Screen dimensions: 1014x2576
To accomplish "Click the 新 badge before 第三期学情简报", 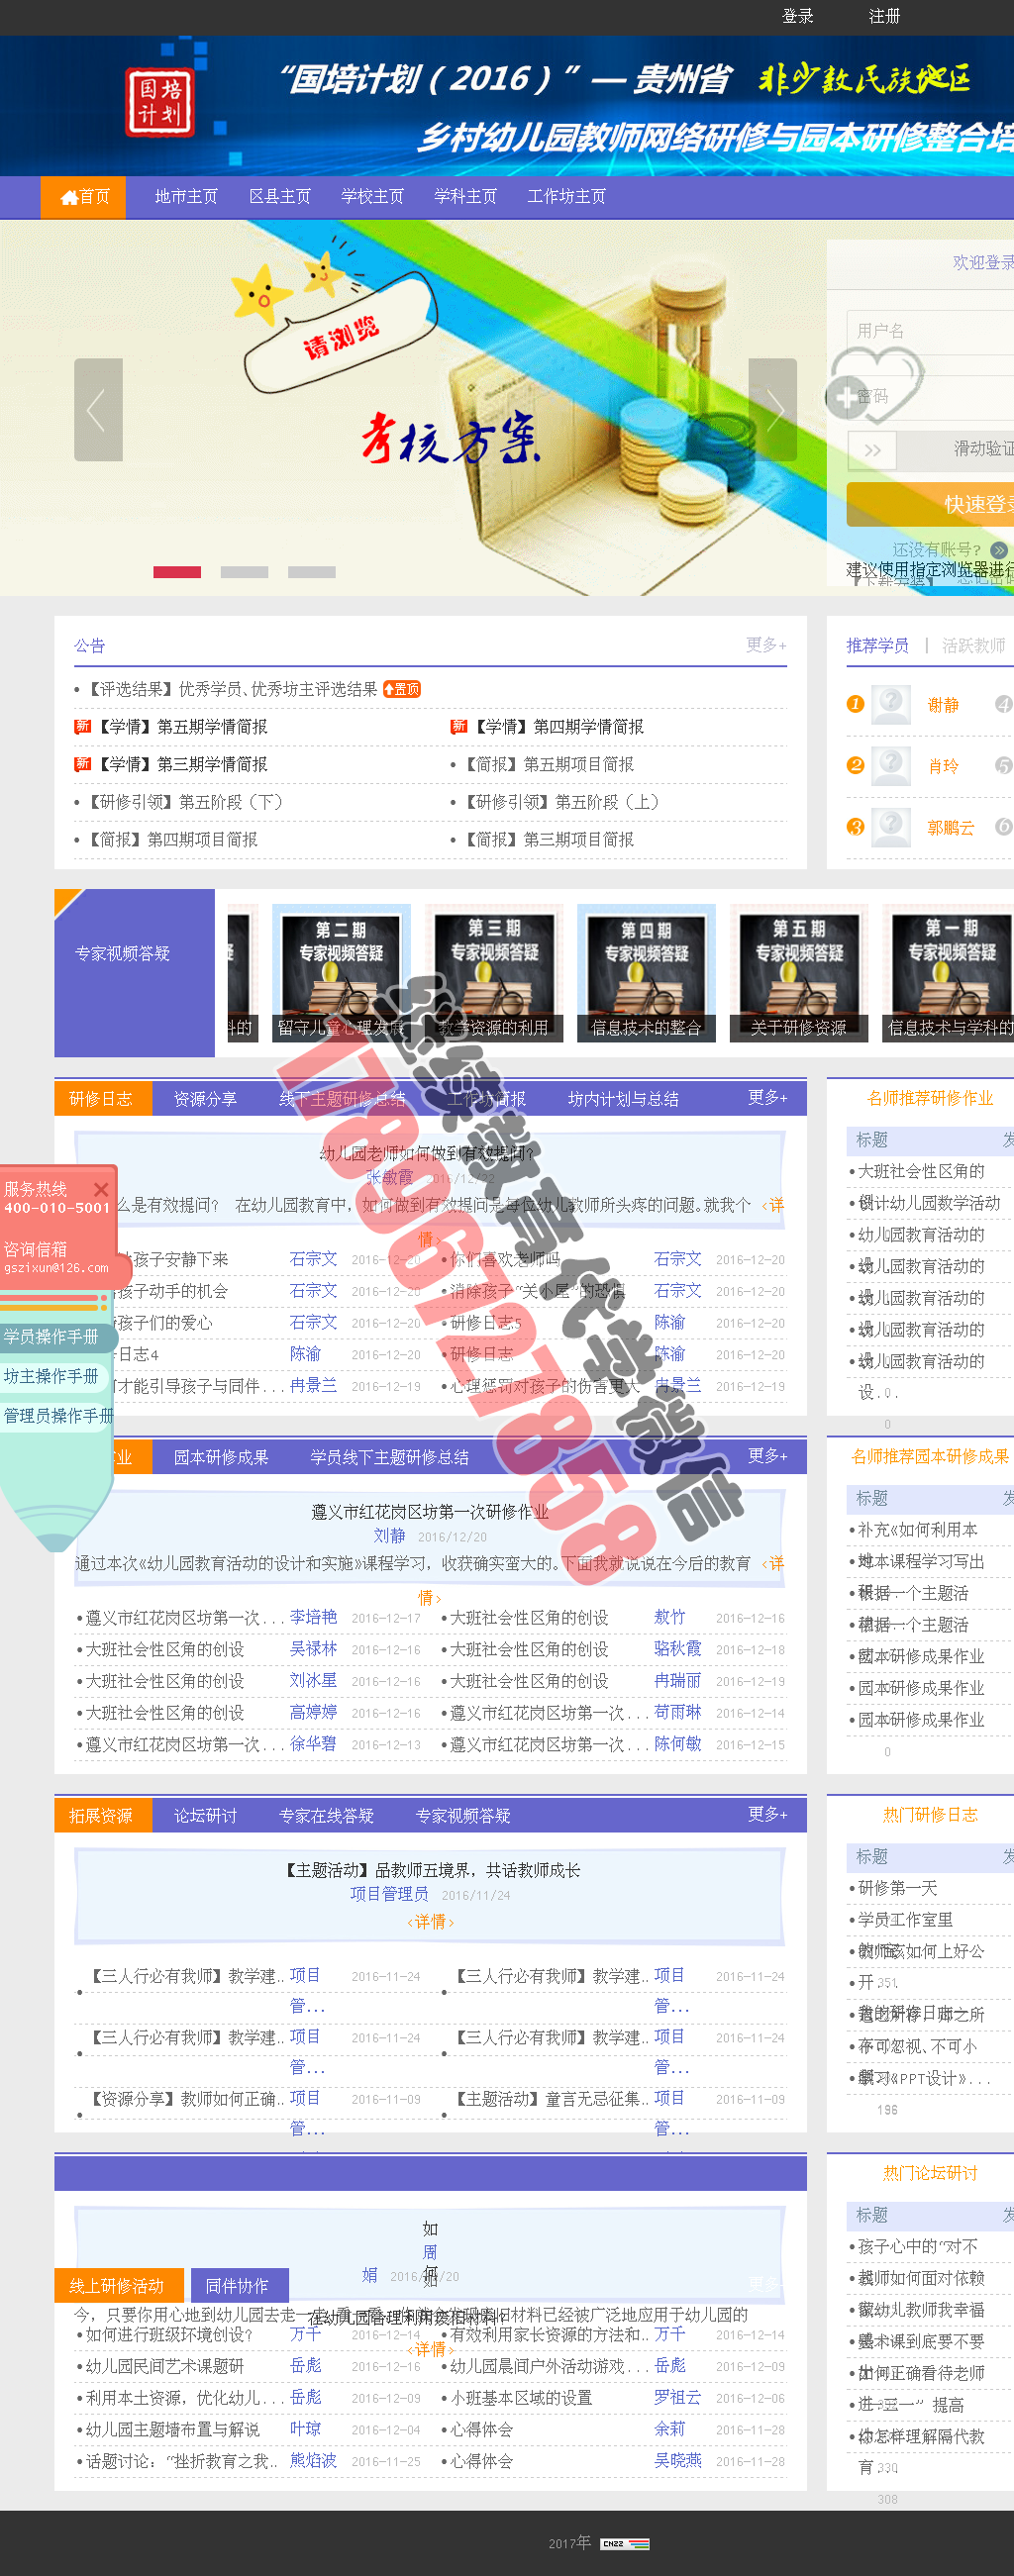I will click(x=83, y=764).
